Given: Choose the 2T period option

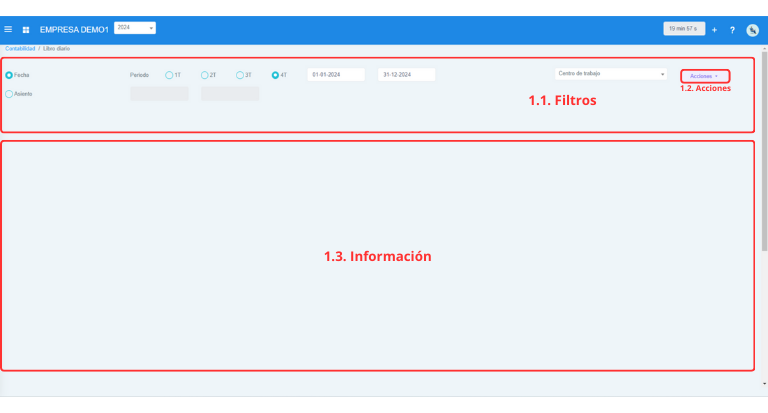Looking at the screenshot, I should pos(204,75).
